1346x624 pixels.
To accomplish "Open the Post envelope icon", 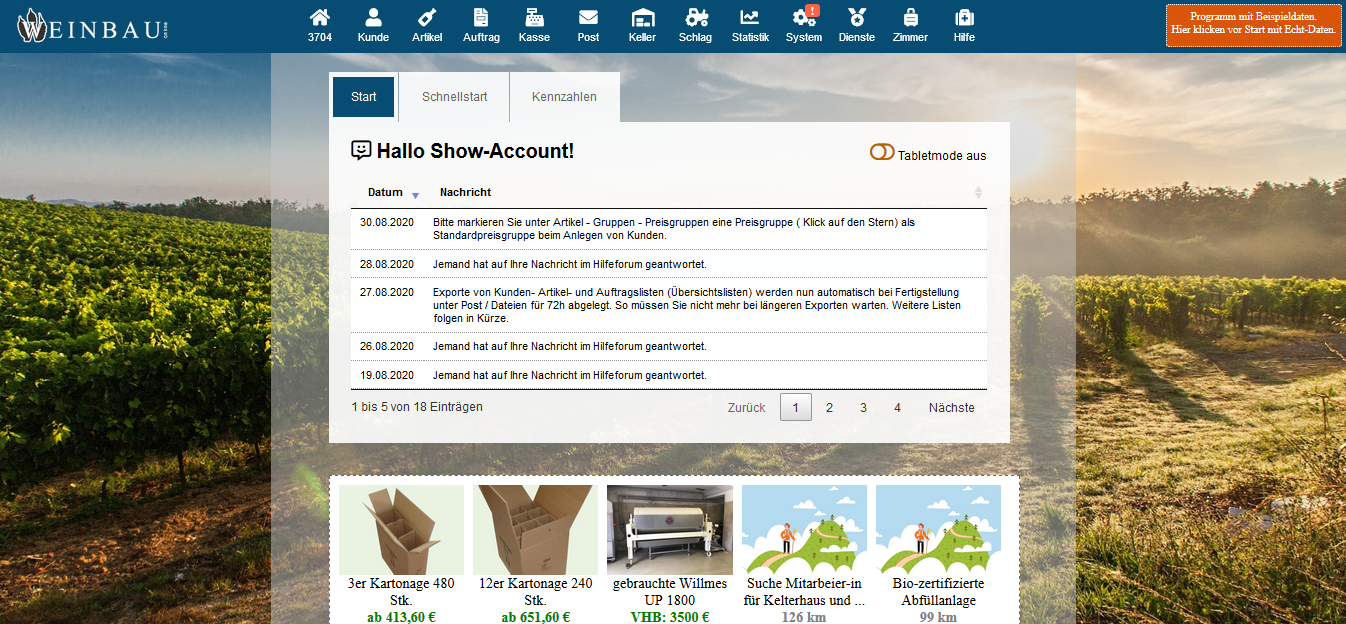I will click(x=588, y=18).
